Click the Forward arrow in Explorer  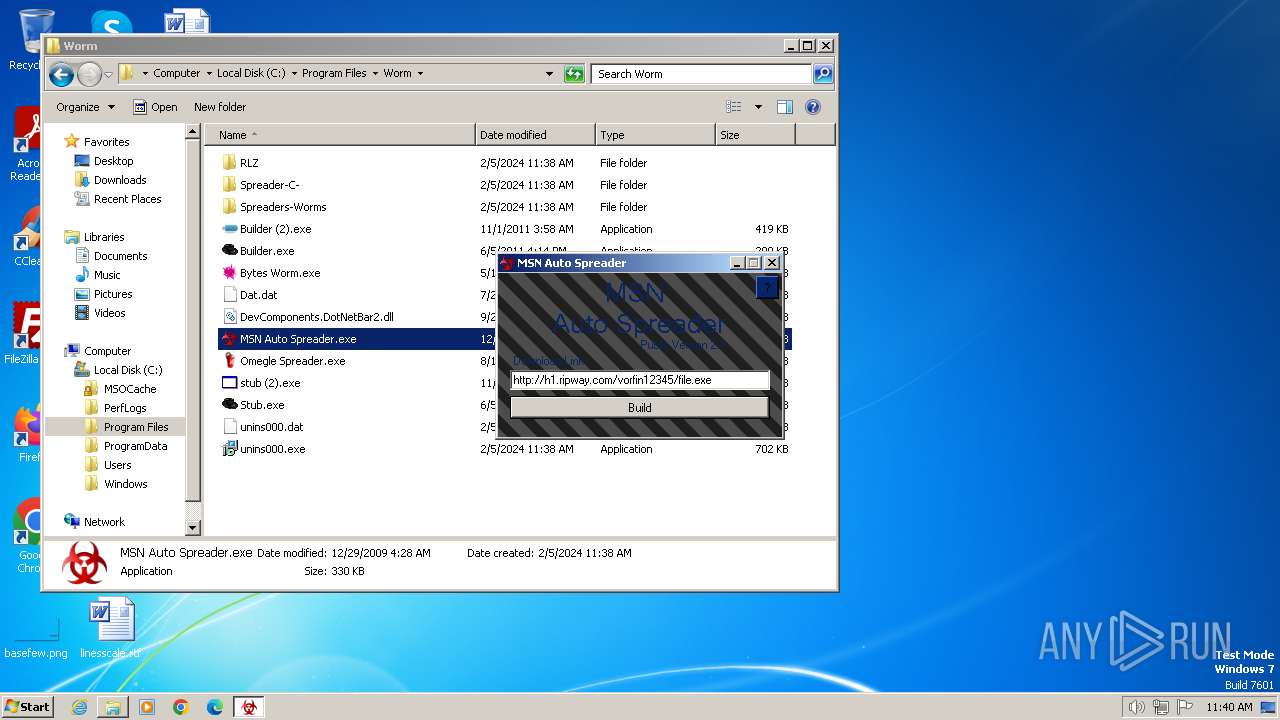(x=89, y=74)
